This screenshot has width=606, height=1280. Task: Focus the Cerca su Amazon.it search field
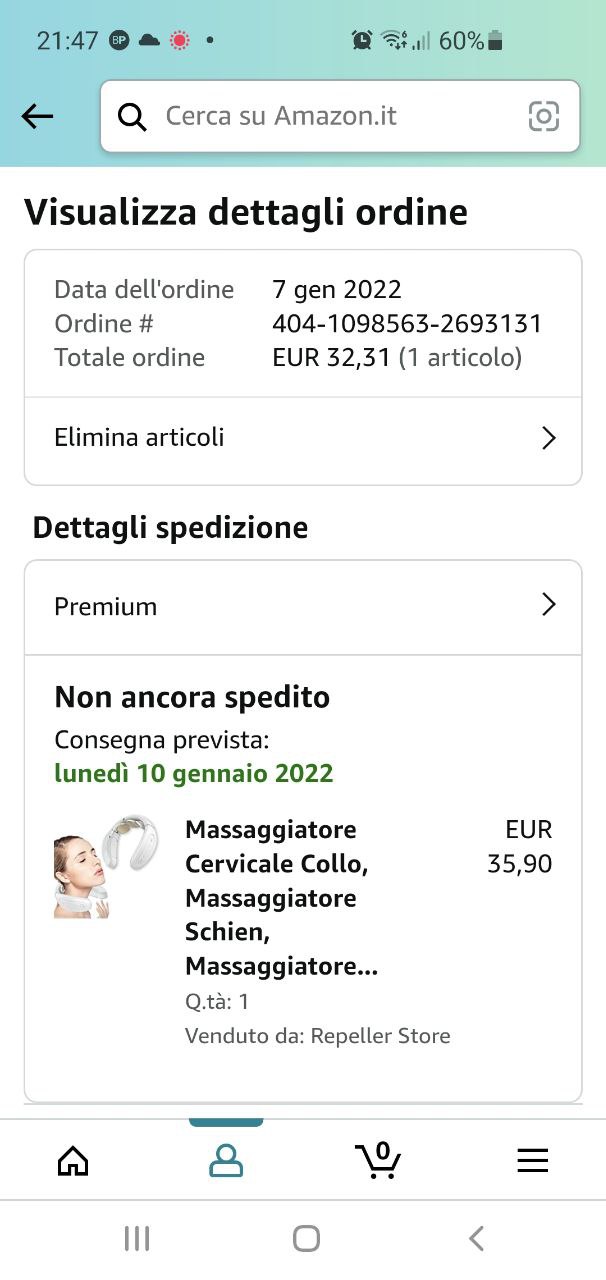(330, 117)
